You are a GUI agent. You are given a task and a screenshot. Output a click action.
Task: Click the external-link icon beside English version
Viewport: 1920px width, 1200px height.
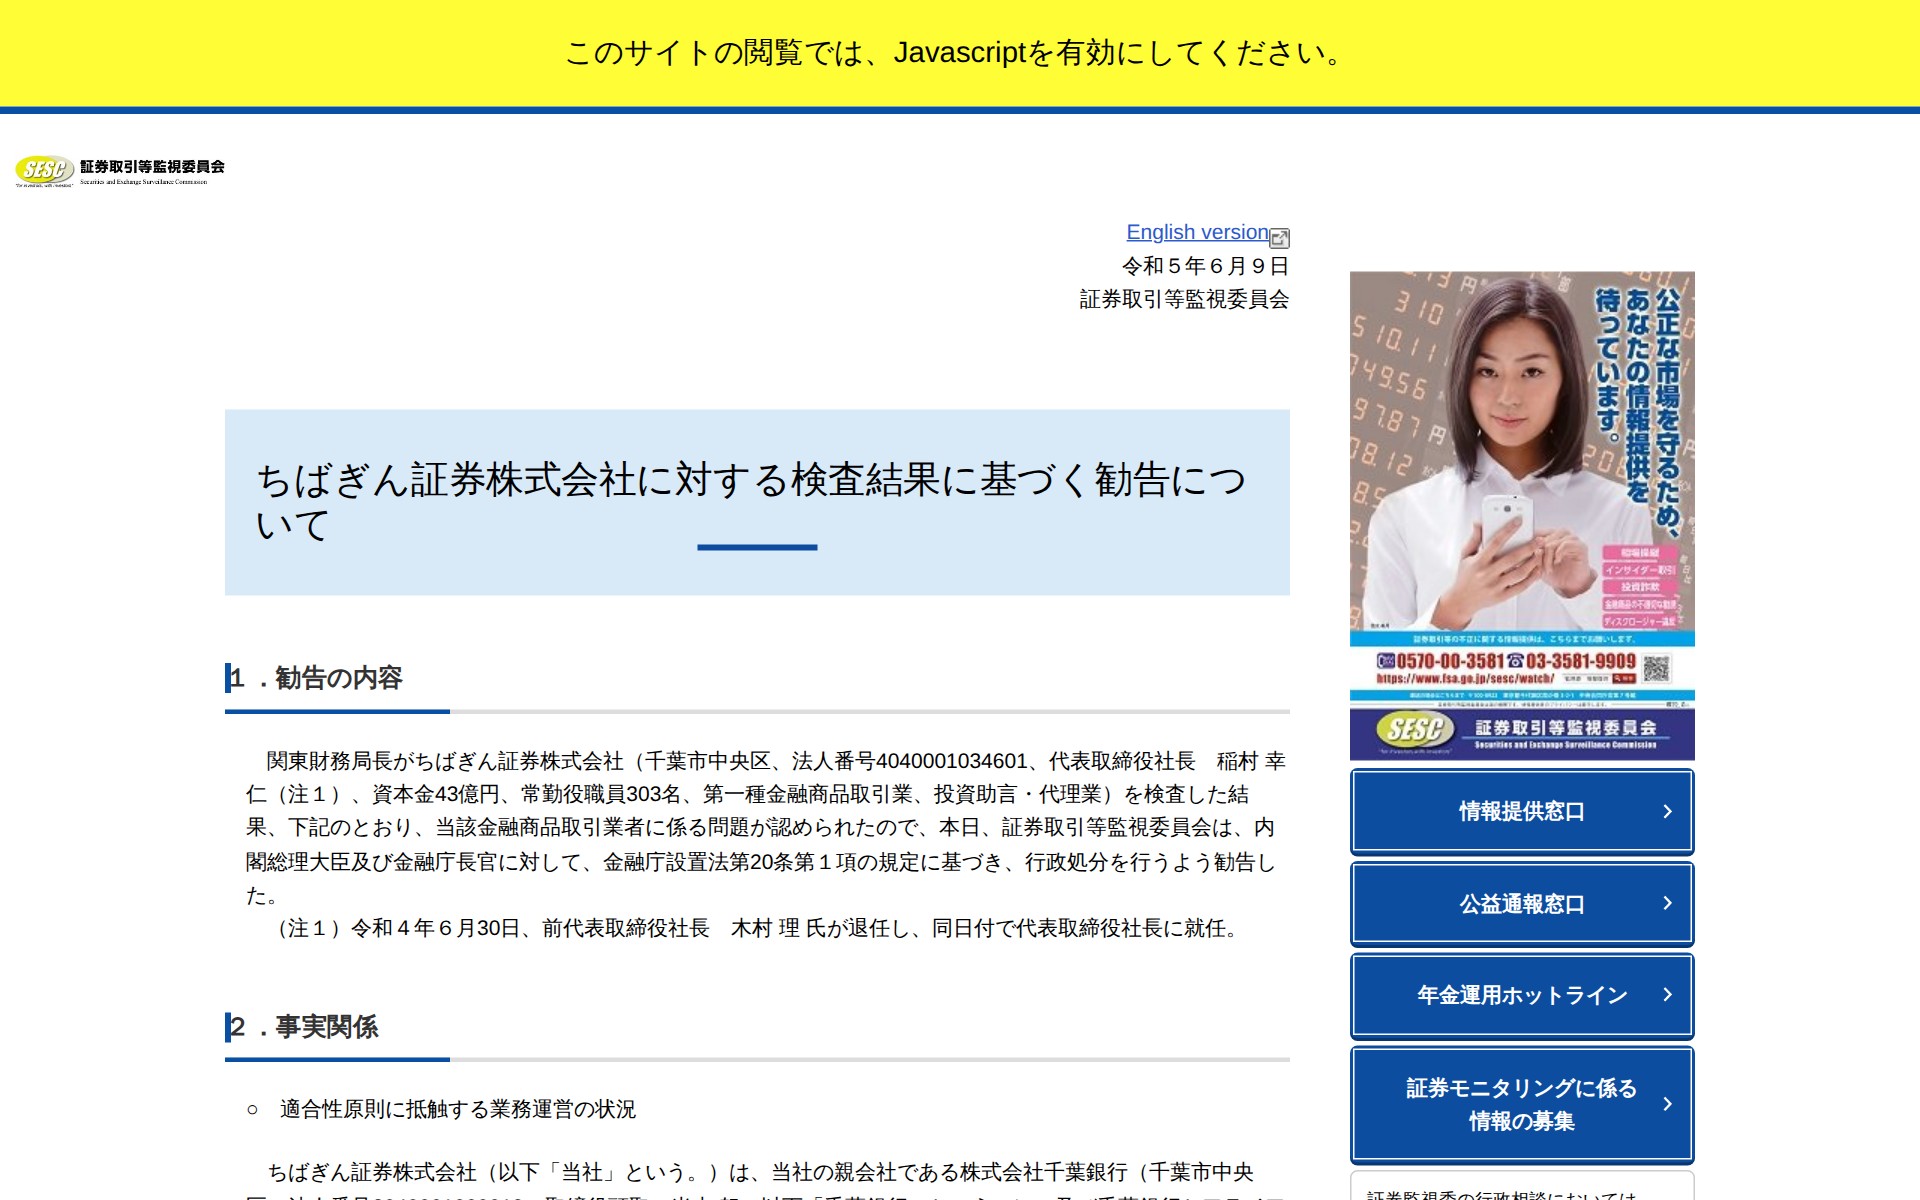tap(1279, 238)
